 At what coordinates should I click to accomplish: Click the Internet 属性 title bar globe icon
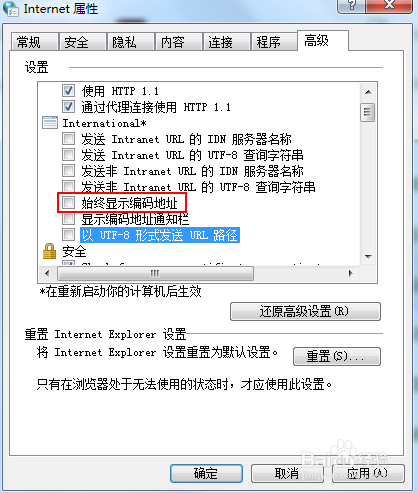coord(11,8)
